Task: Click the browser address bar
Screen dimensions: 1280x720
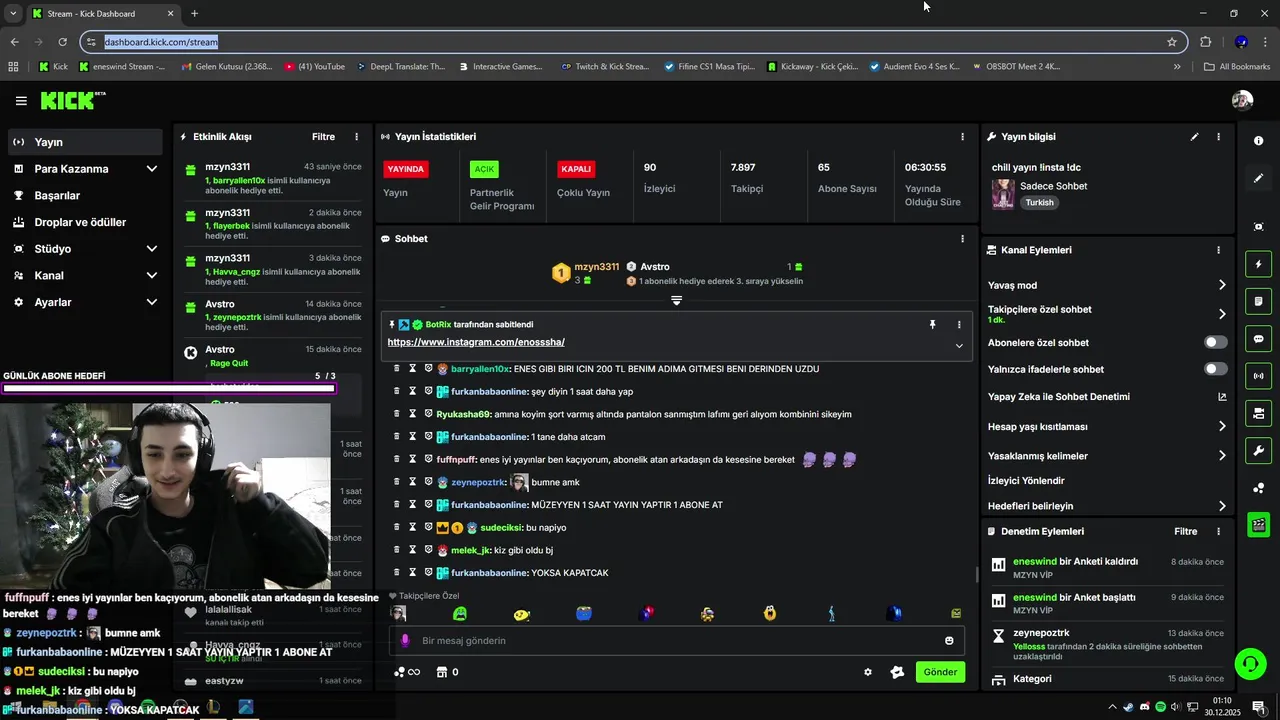Action: click(634, 42)
